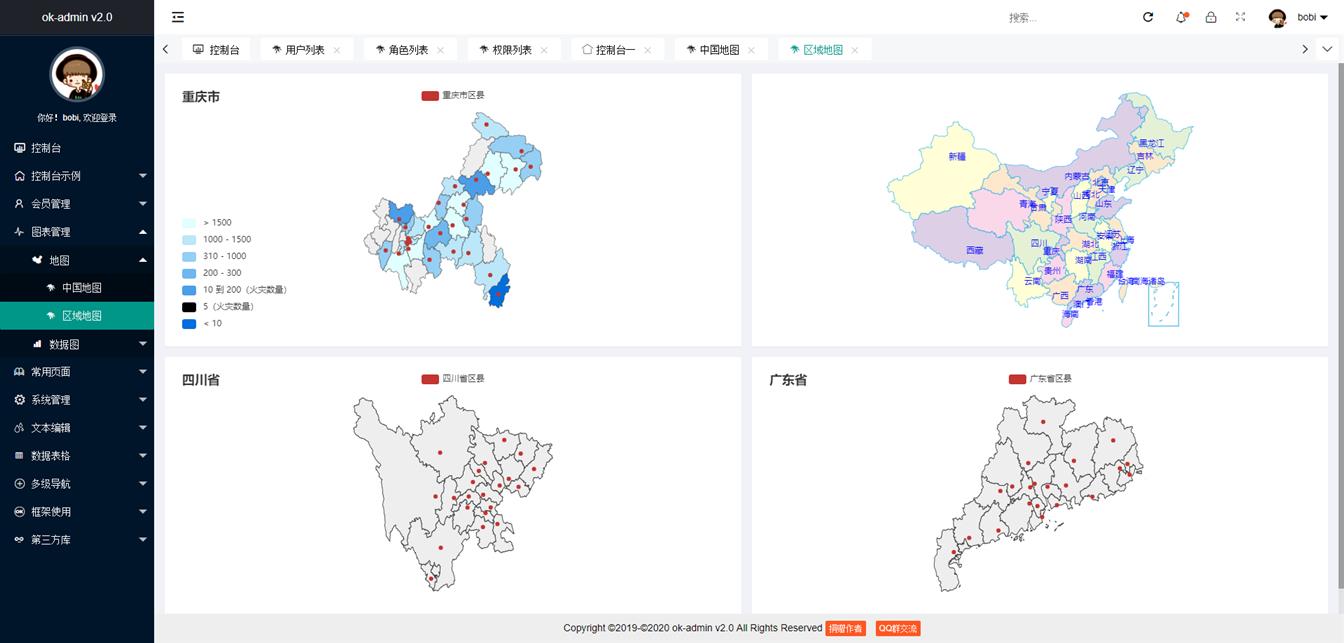Toggle fullscreen with the expand icon
The image size is (1344, 643).
(x=1240, y=17)
